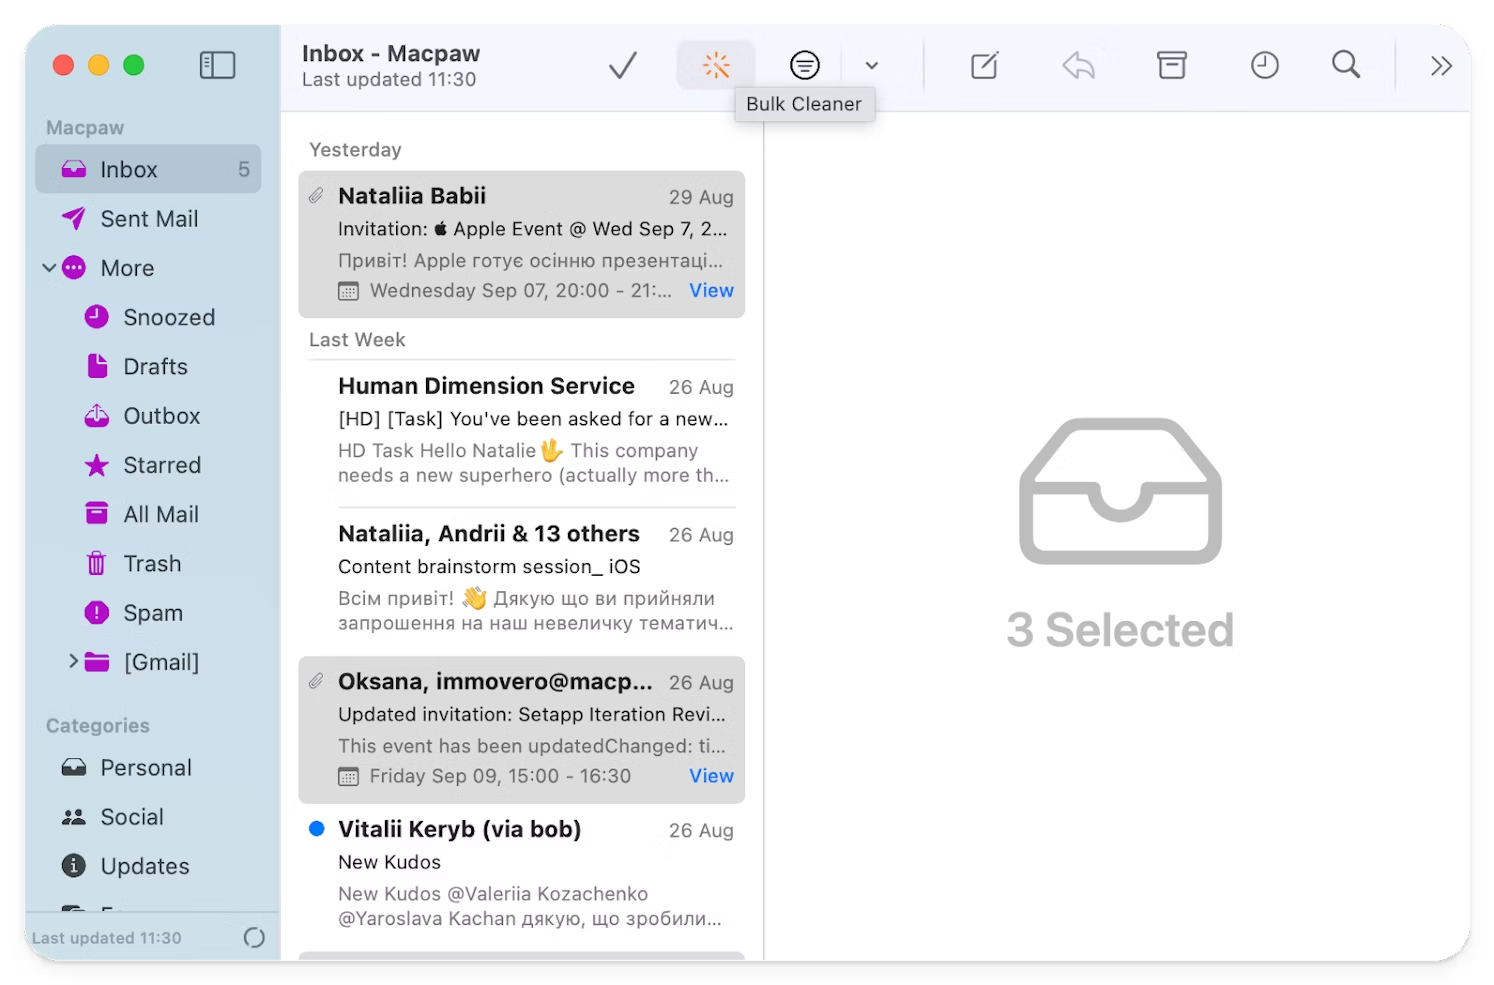
Task: Open the Bulk Cleaner tool
Action: [x=716, y=64]
